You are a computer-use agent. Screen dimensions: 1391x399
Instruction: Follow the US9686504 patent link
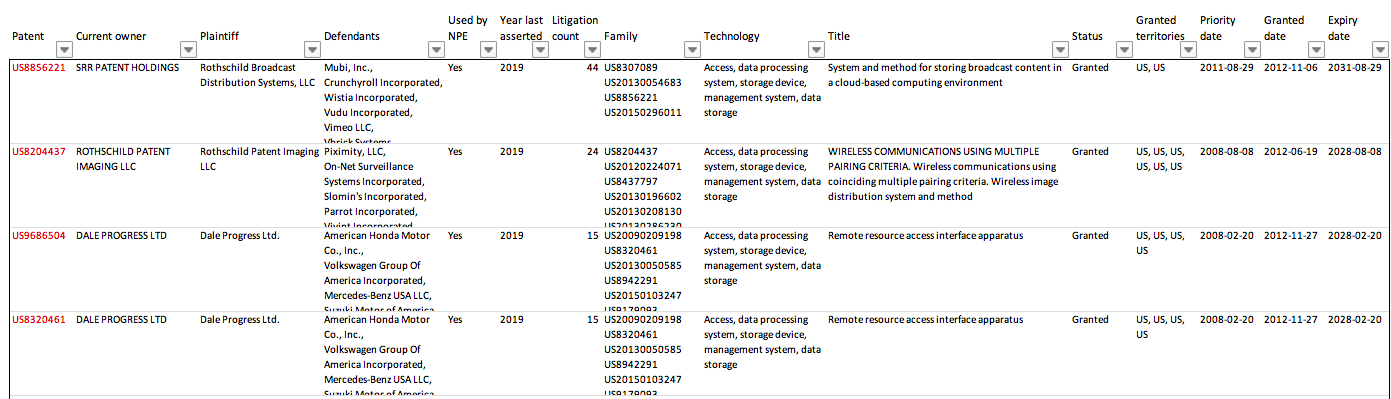[39, 236]
